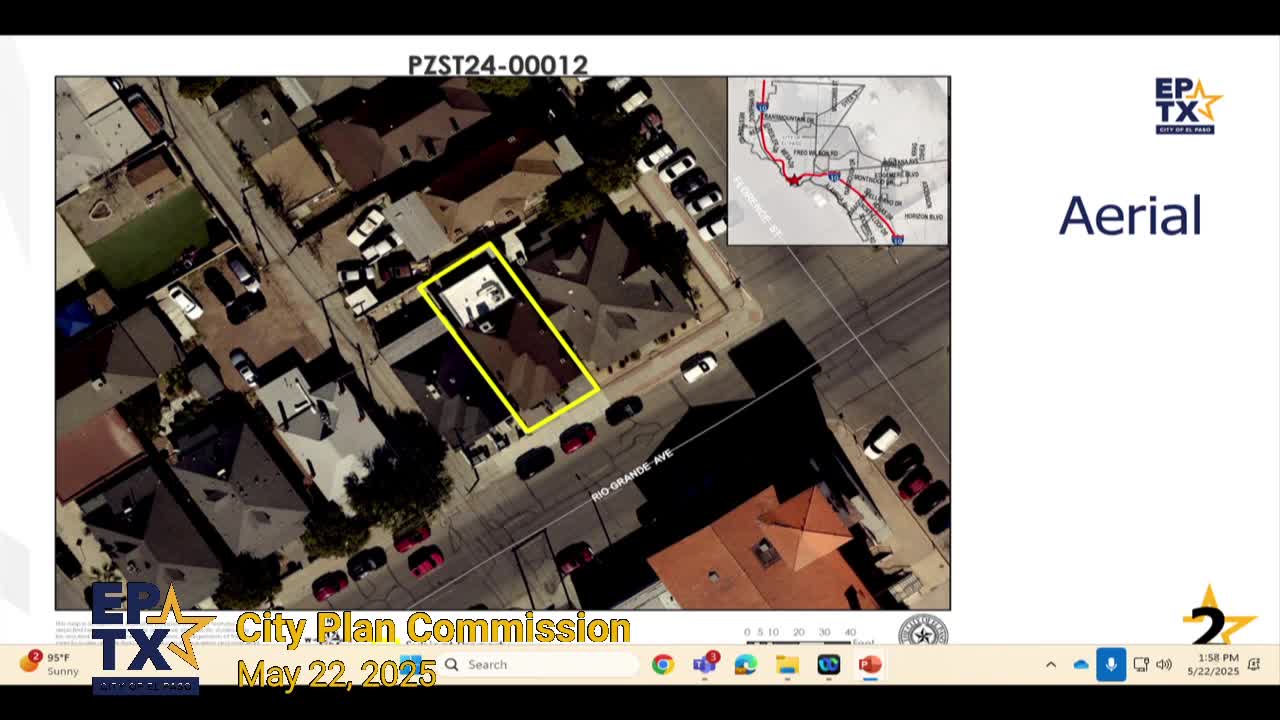This screenshot has height=720, width=1280.
Task: Open File Explorer from the taskbar
Action: (788, 665)
